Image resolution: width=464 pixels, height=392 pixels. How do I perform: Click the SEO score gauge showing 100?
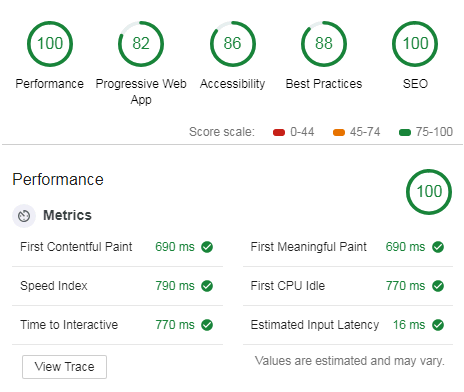click(x=415, y=44)
